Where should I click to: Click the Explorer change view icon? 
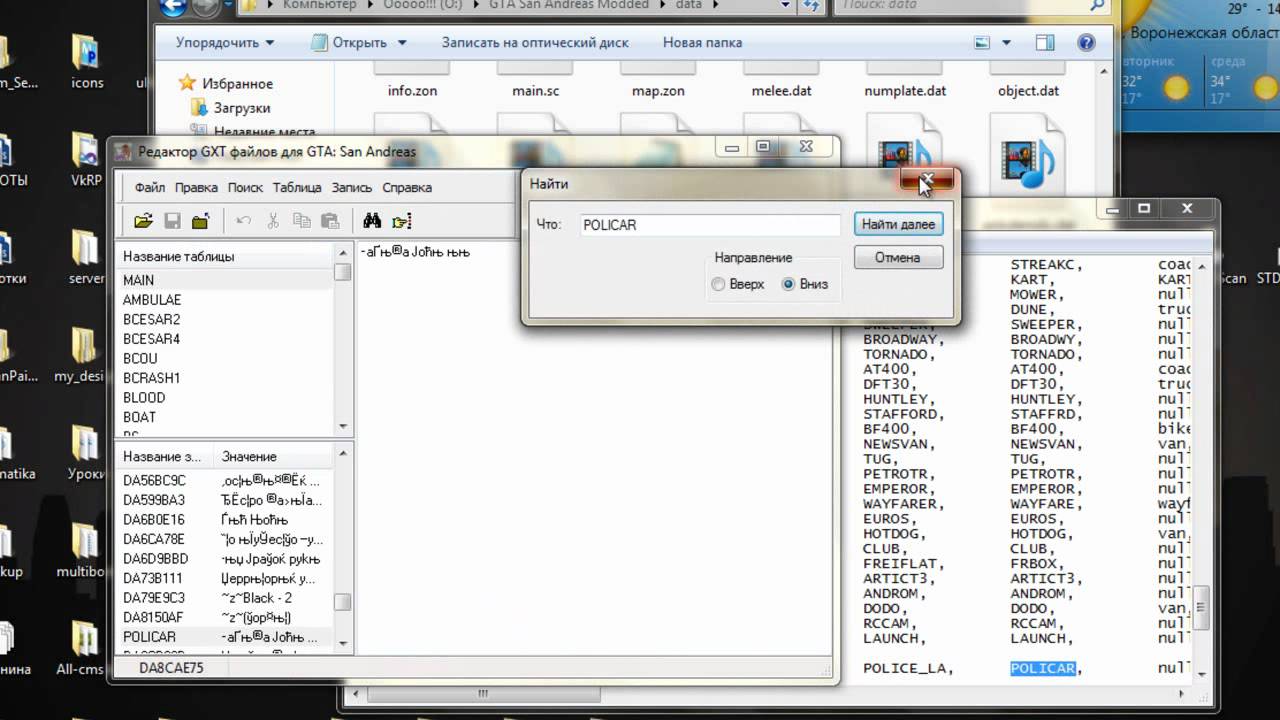[981, 43]
